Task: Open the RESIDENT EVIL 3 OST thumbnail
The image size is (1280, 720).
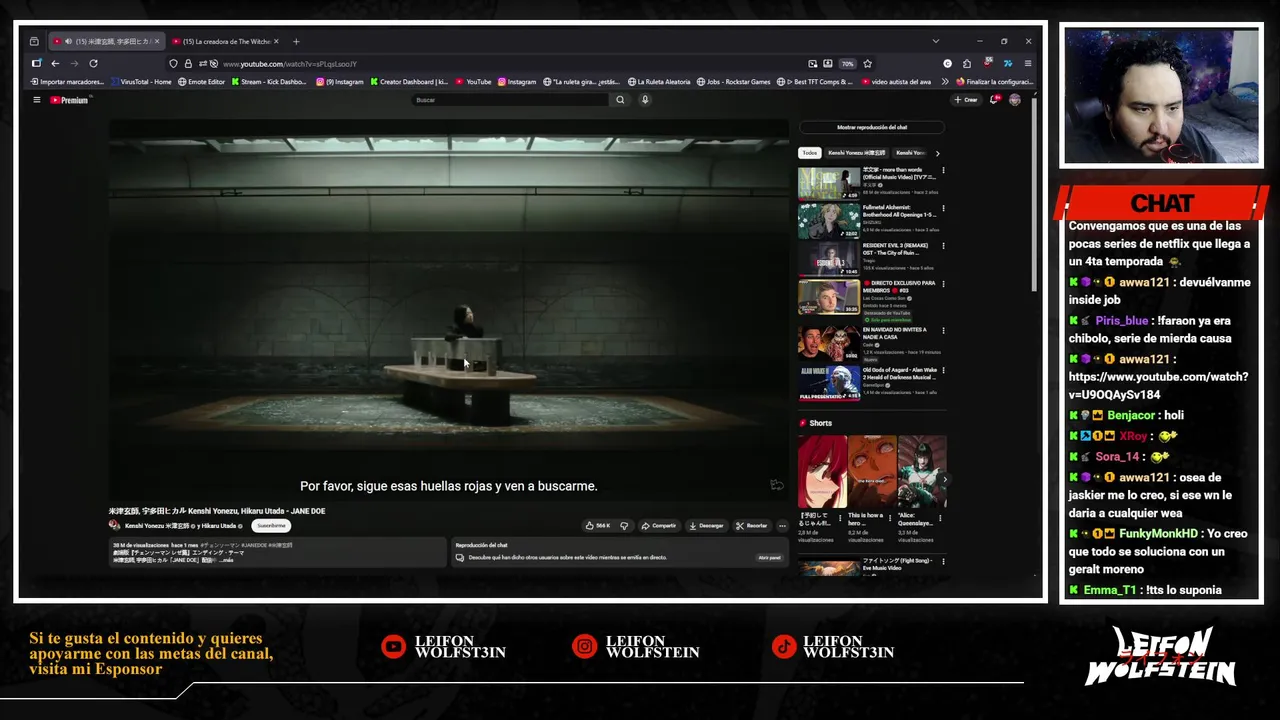Action: coord(829,259)
